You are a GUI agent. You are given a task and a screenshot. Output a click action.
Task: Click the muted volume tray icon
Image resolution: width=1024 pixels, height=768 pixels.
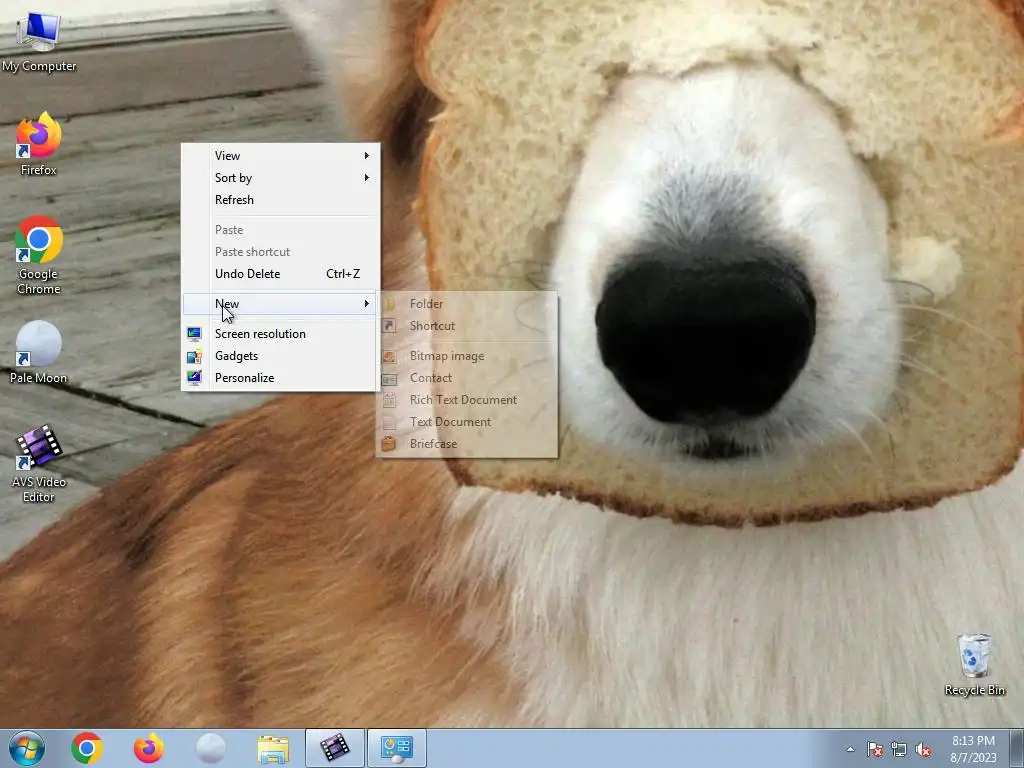pyautogui.click(x=923, y=749)
